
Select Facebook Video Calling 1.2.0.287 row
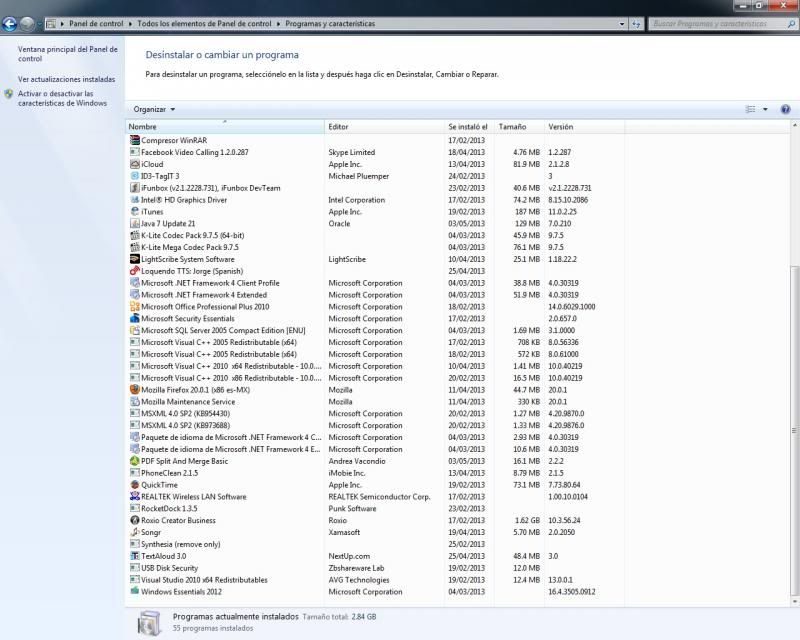point(375,152)
